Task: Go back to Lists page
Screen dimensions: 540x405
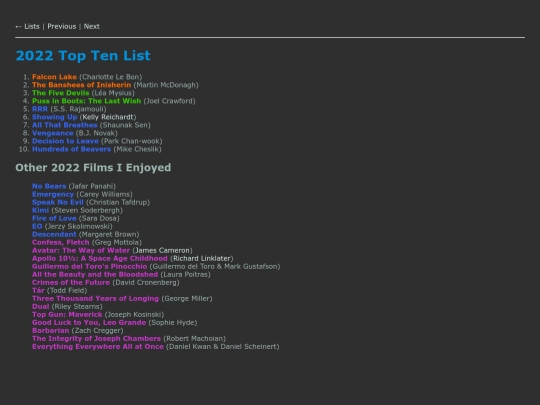Action: click(x=27, y=27)
